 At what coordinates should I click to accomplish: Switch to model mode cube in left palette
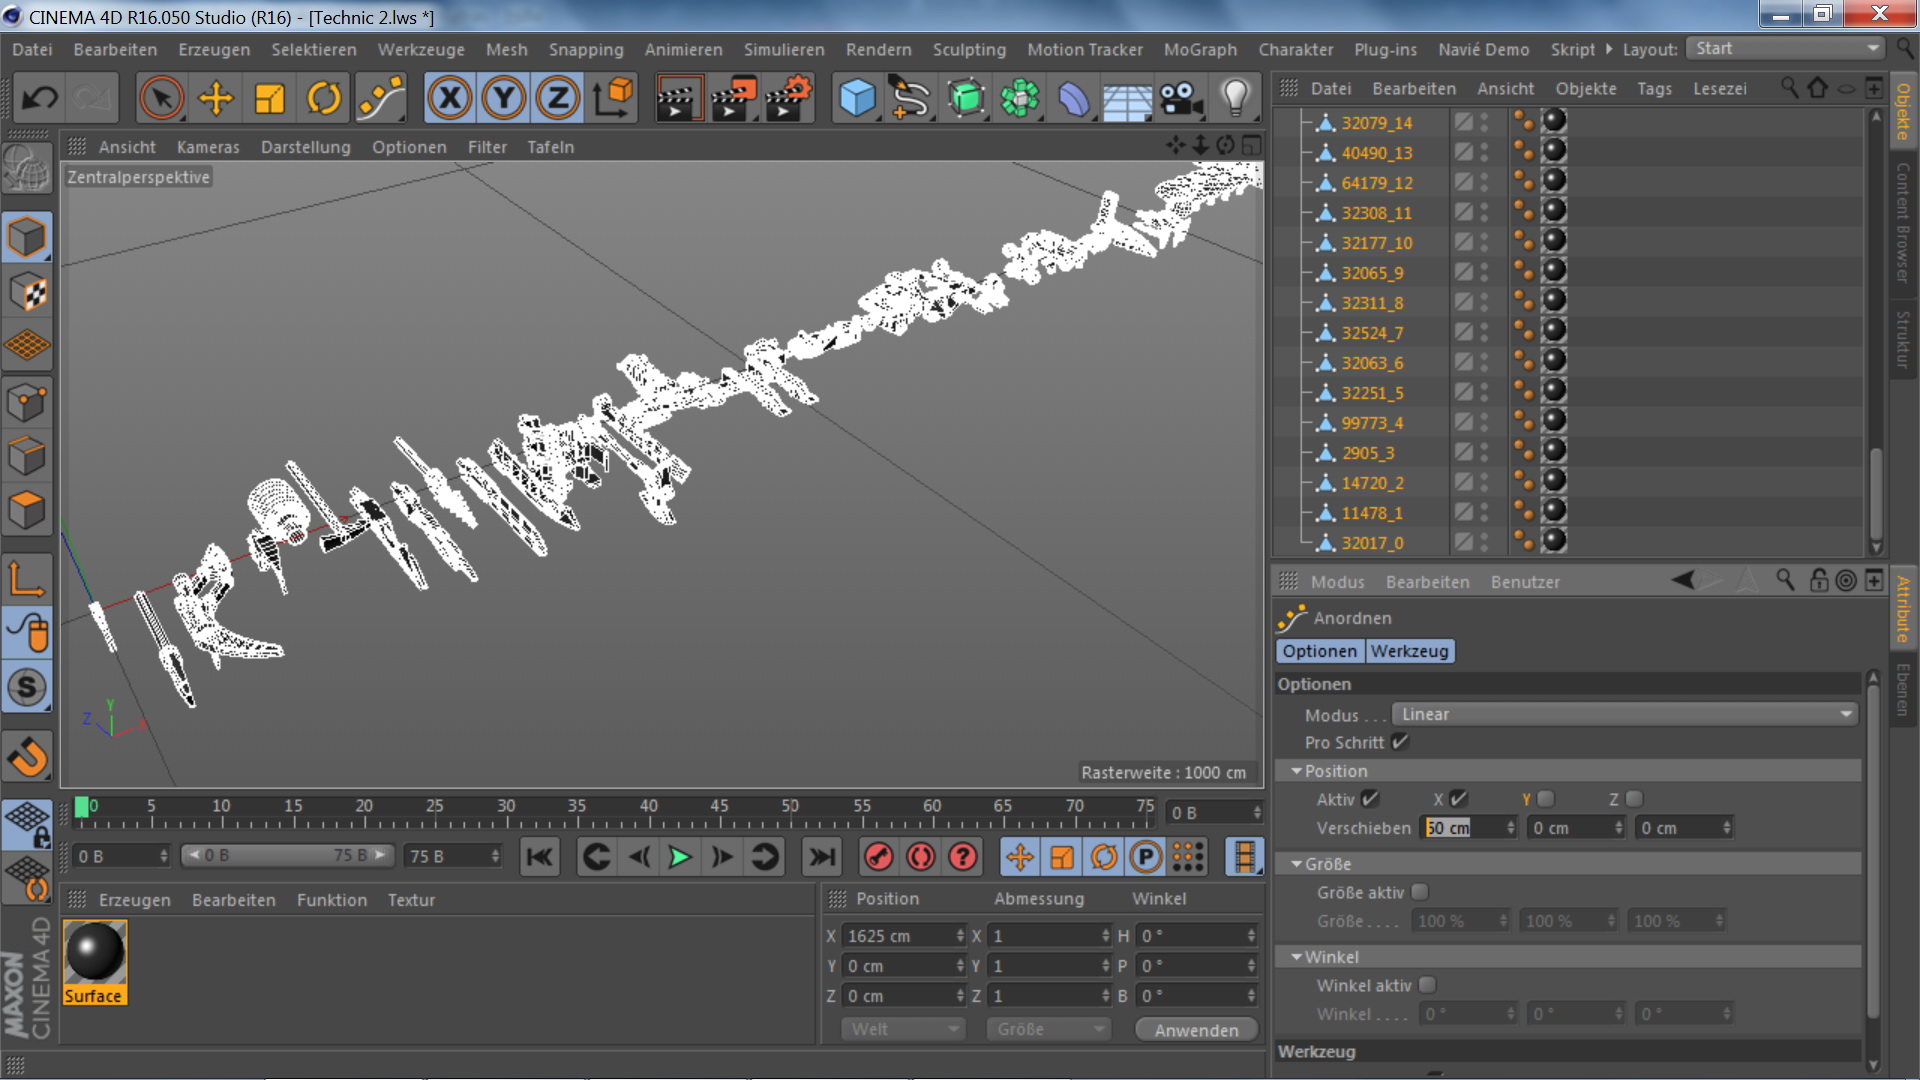pos(27,238)
